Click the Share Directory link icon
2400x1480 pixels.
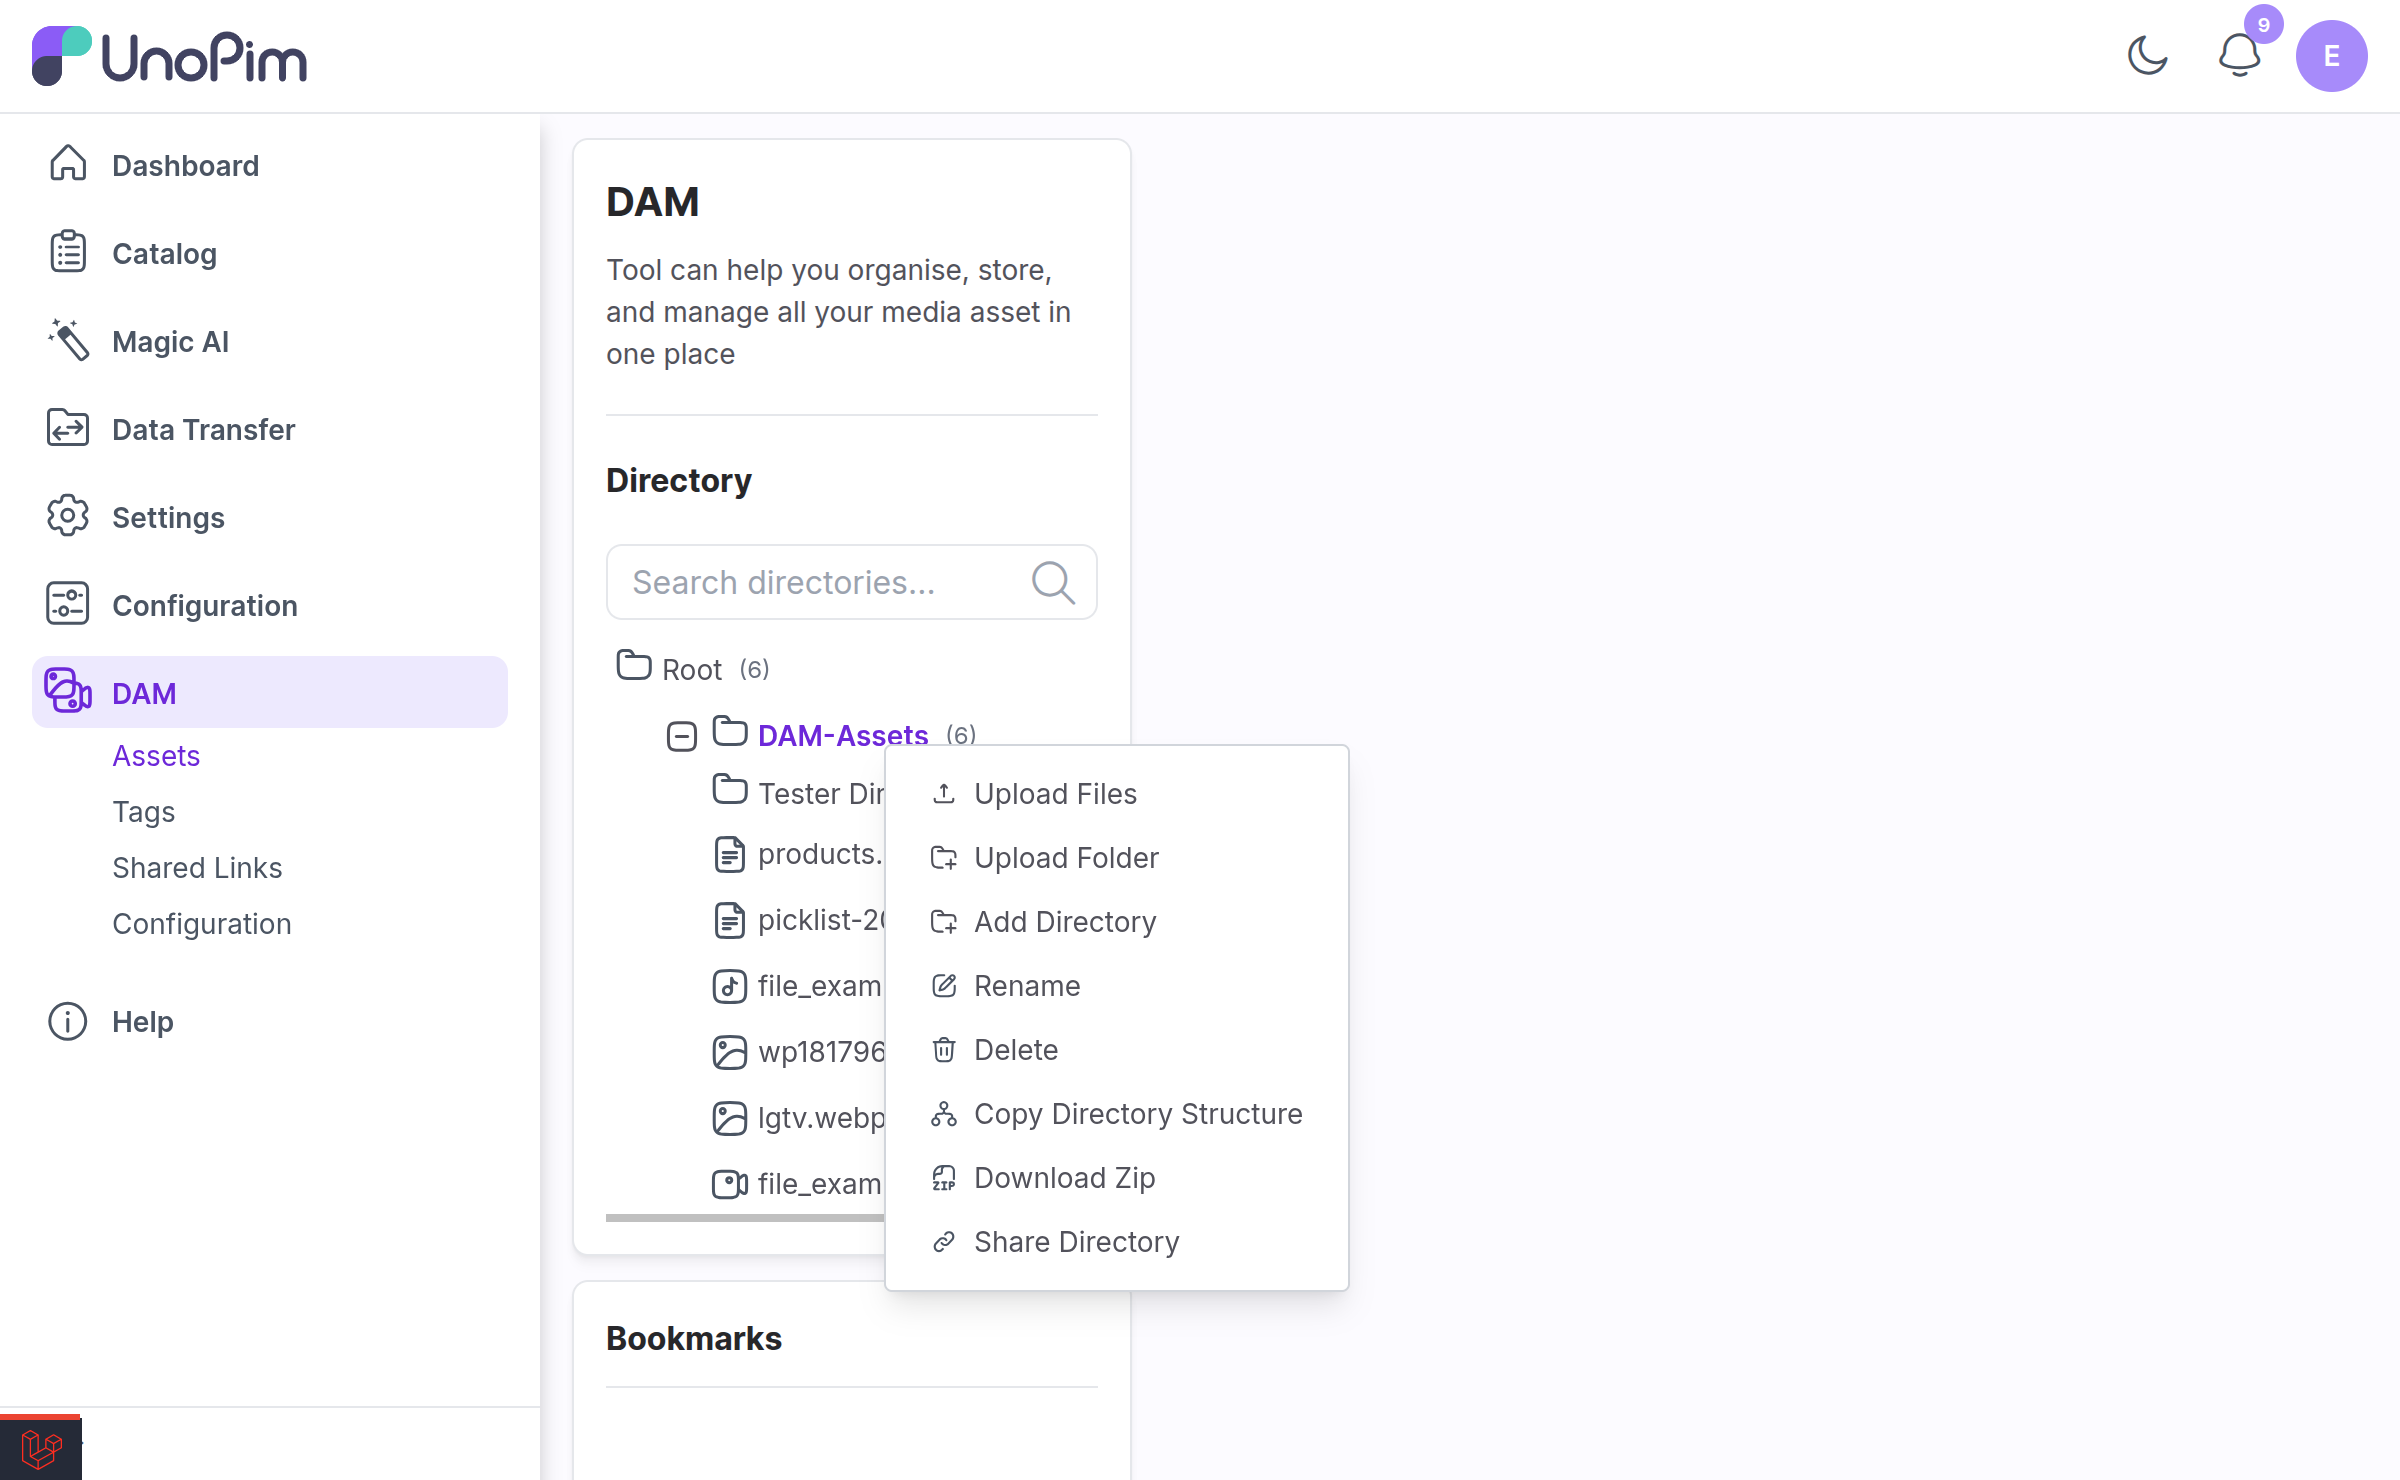pos(944,1242)
